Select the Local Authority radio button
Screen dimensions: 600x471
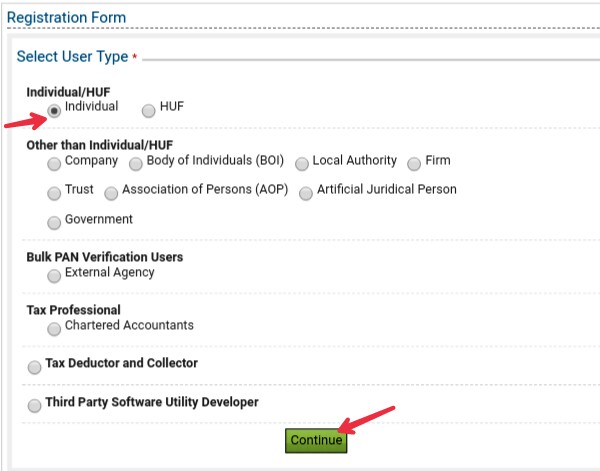[302, 164]
